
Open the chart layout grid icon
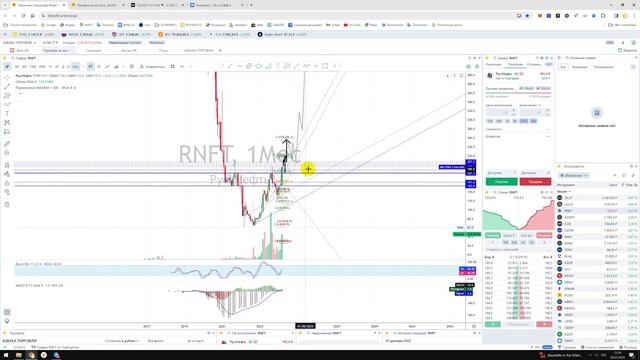pyautogui.click(x=173, y=67)
